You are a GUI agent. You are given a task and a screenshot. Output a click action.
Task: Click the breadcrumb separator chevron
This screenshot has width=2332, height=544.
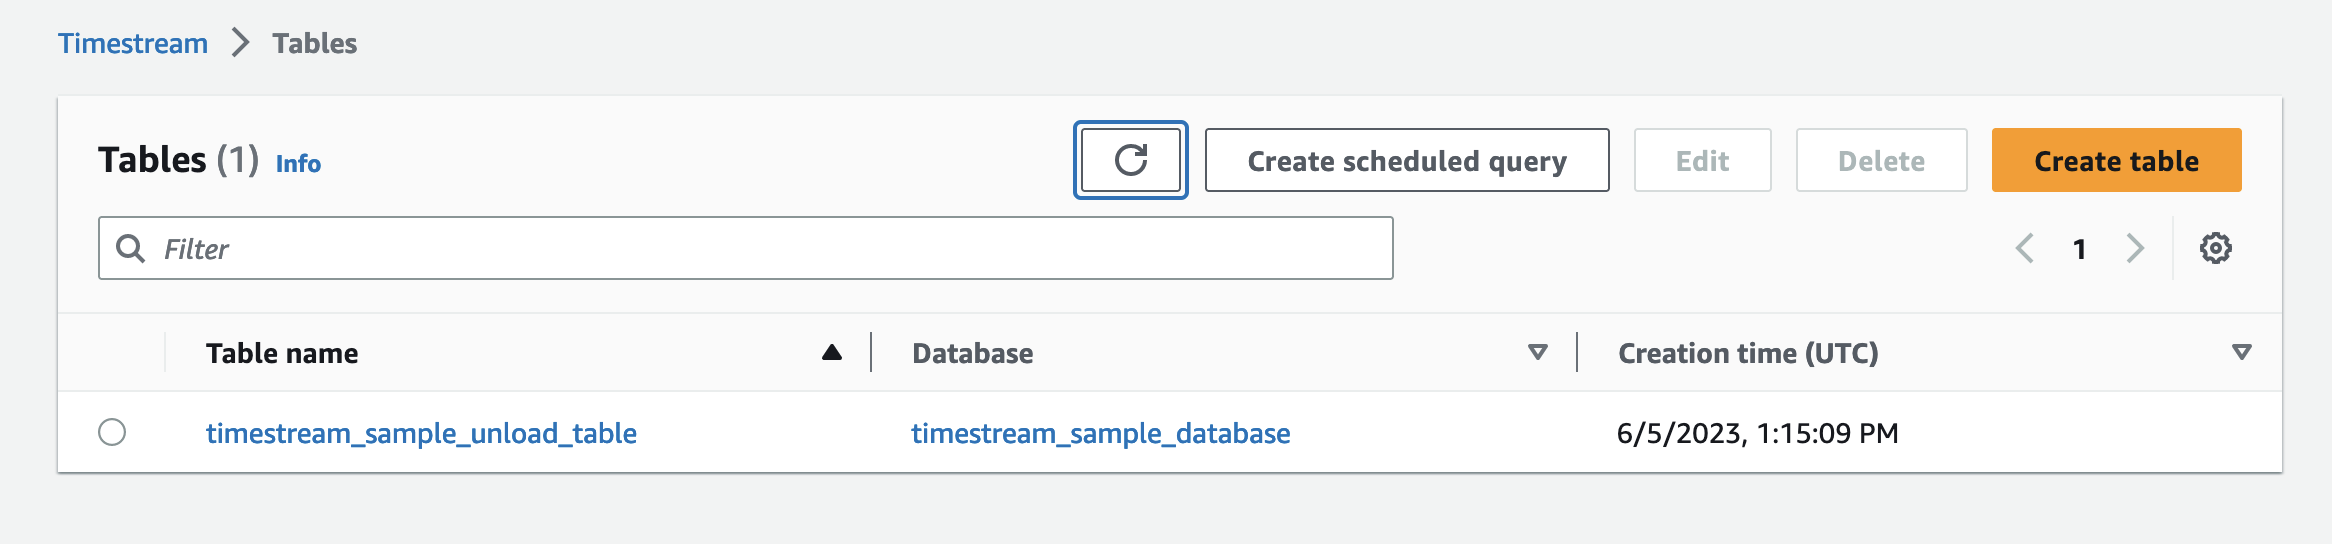(240, 43)
